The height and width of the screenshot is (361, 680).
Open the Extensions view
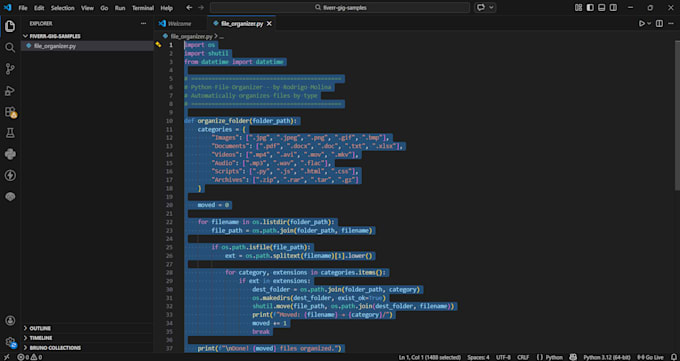tap(10, 112)
